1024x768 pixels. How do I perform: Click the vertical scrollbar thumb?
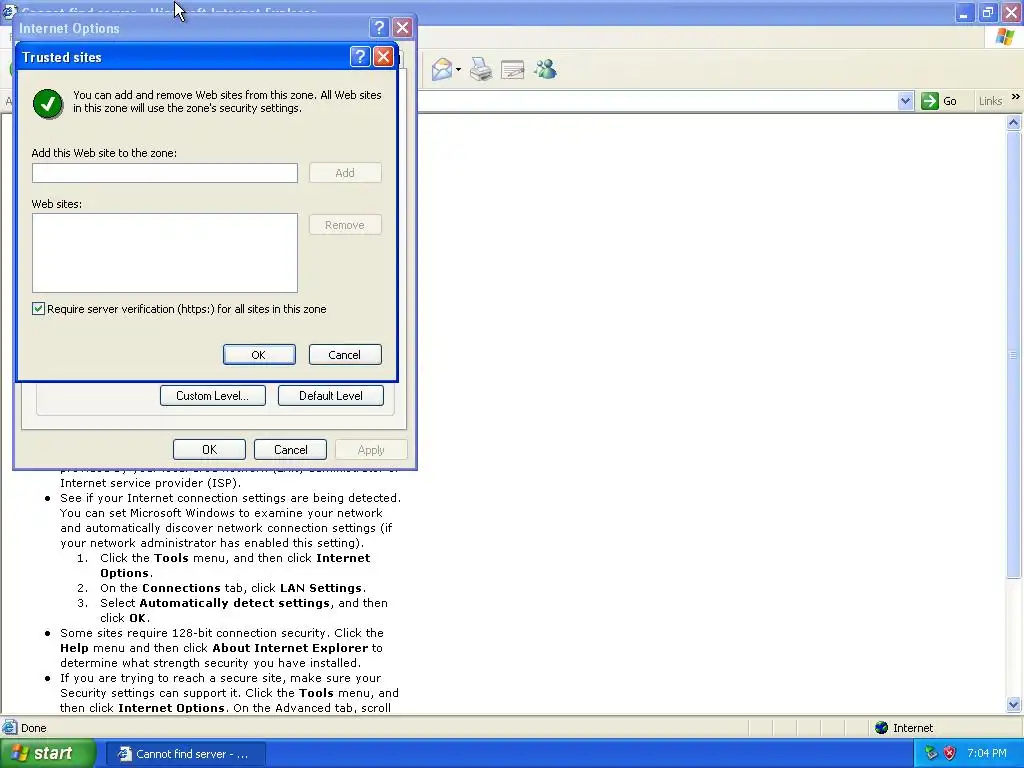[x=1014, y=355]
